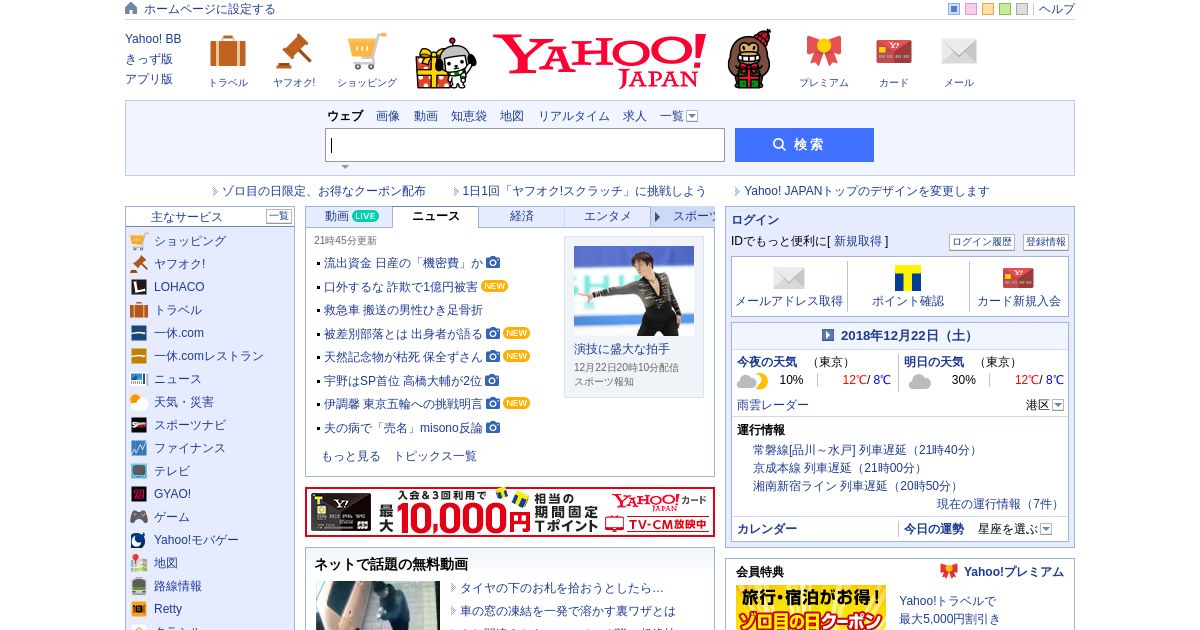Click ポイント確認 T-point icon
The image size is (1200, 630).
pyautogui.click(x=908, y=278)
